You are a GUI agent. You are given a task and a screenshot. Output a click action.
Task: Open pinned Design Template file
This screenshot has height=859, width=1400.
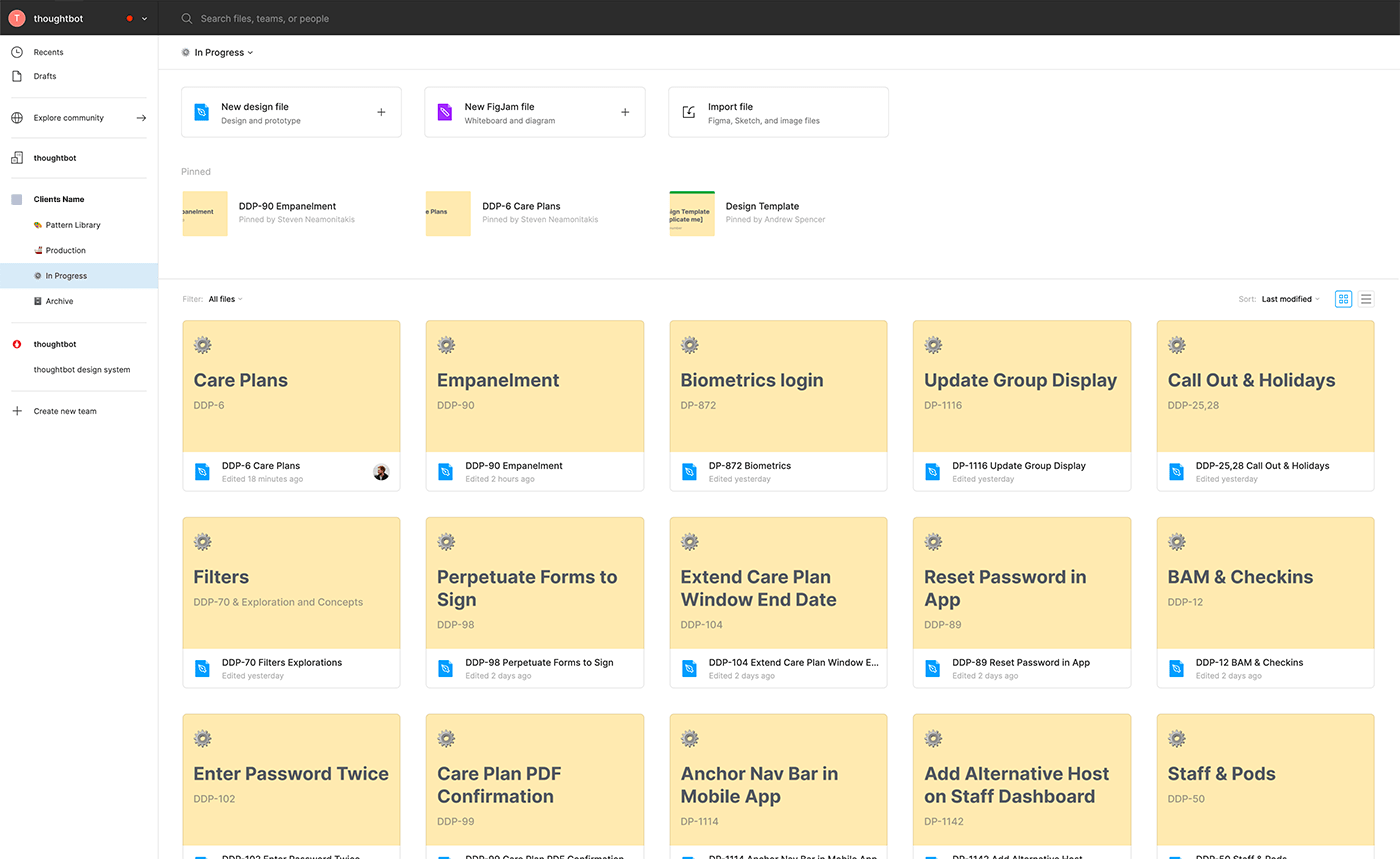click(x=748, y=213)
